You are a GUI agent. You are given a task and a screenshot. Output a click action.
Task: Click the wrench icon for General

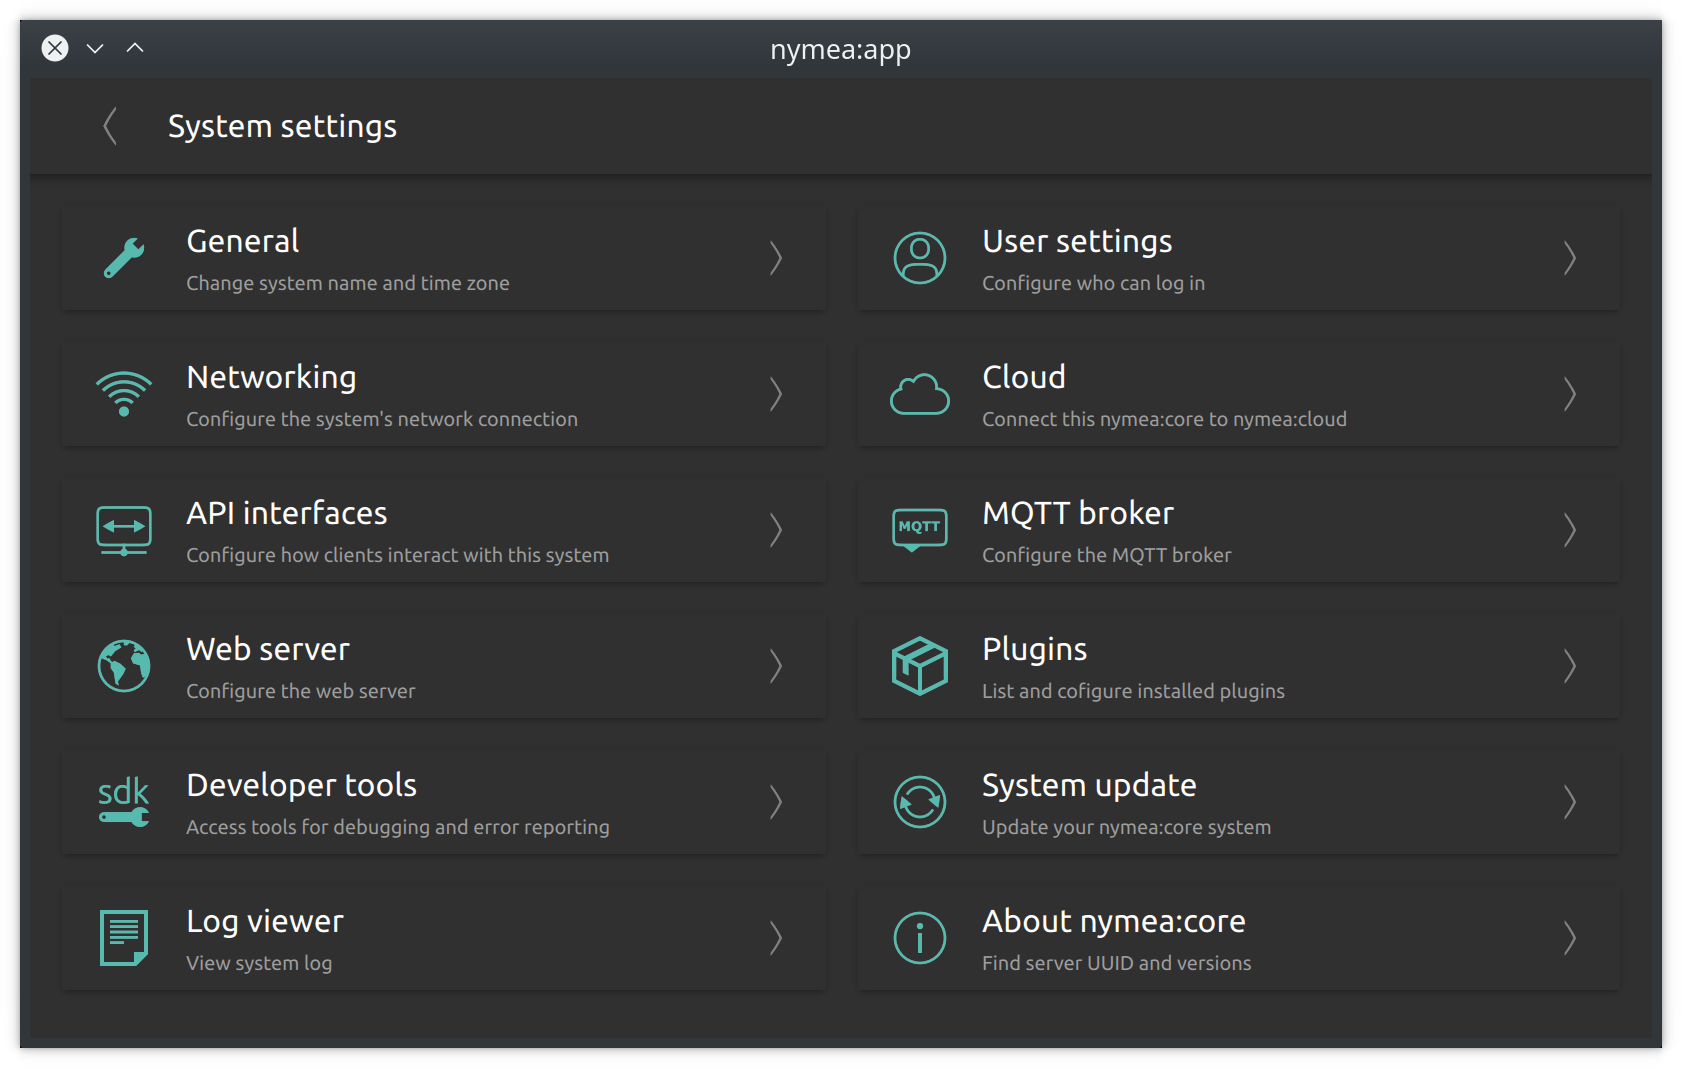tap(124, 258)
